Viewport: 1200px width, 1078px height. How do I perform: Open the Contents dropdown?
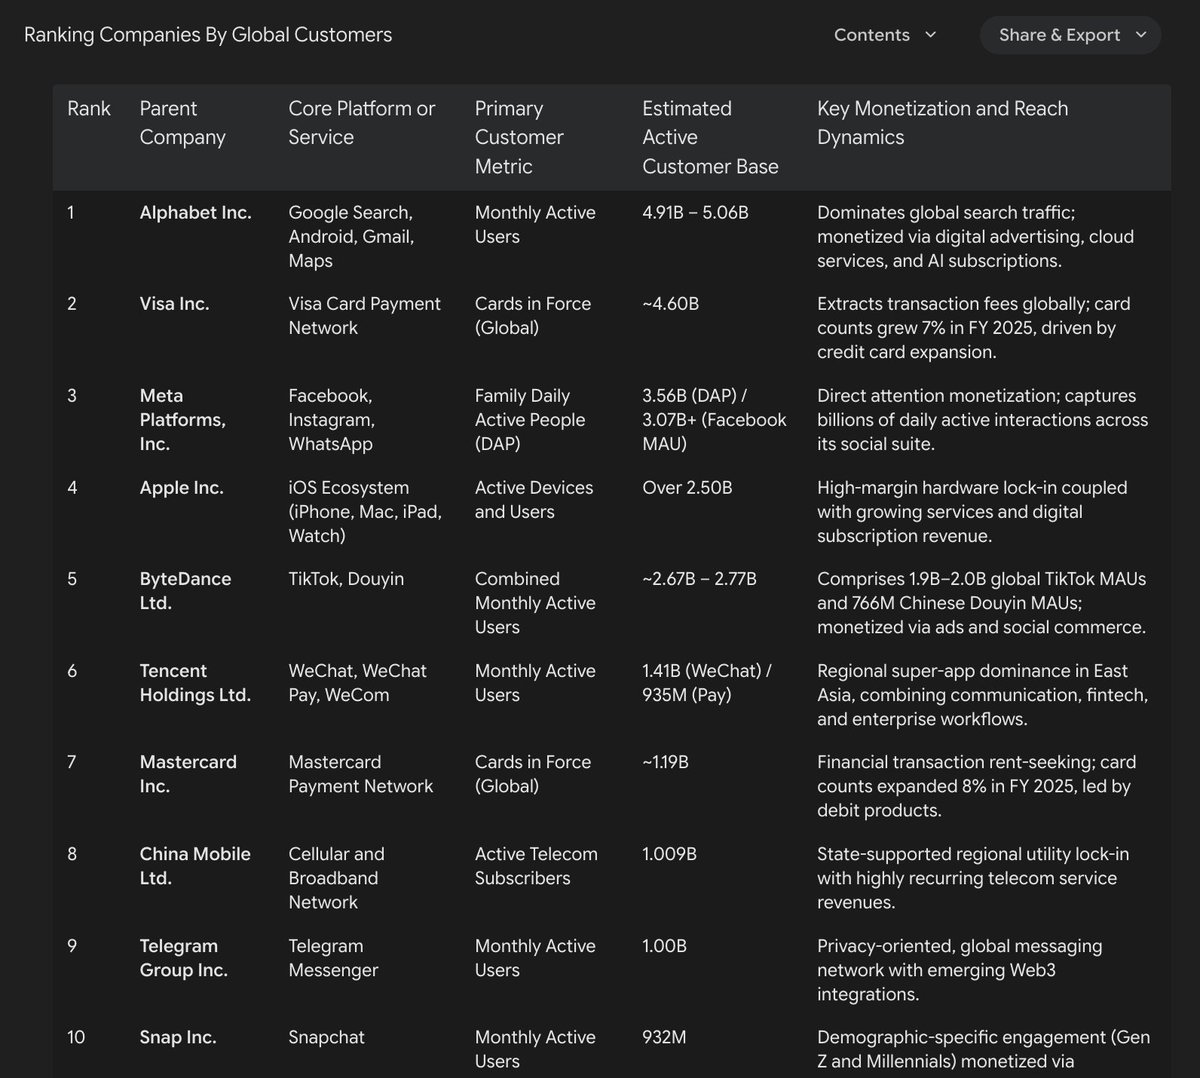pyautogui.click(x=886, y=35)
